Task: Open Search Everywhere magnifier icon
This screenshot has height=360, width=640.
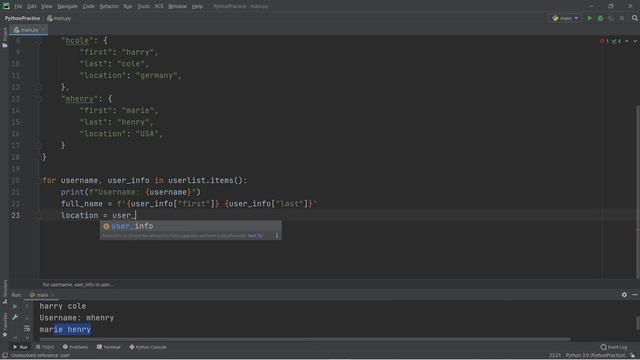Action: [x=635, y=18]
